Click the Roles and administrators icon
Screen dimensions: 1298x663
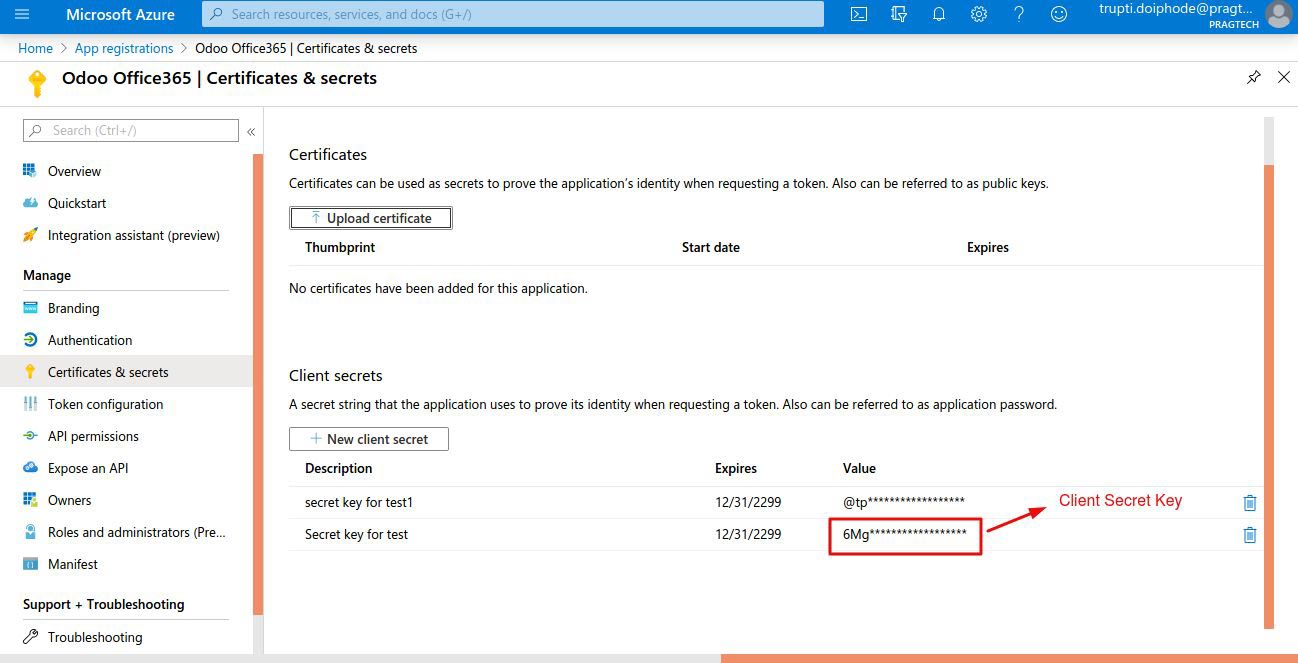[30, 532]
